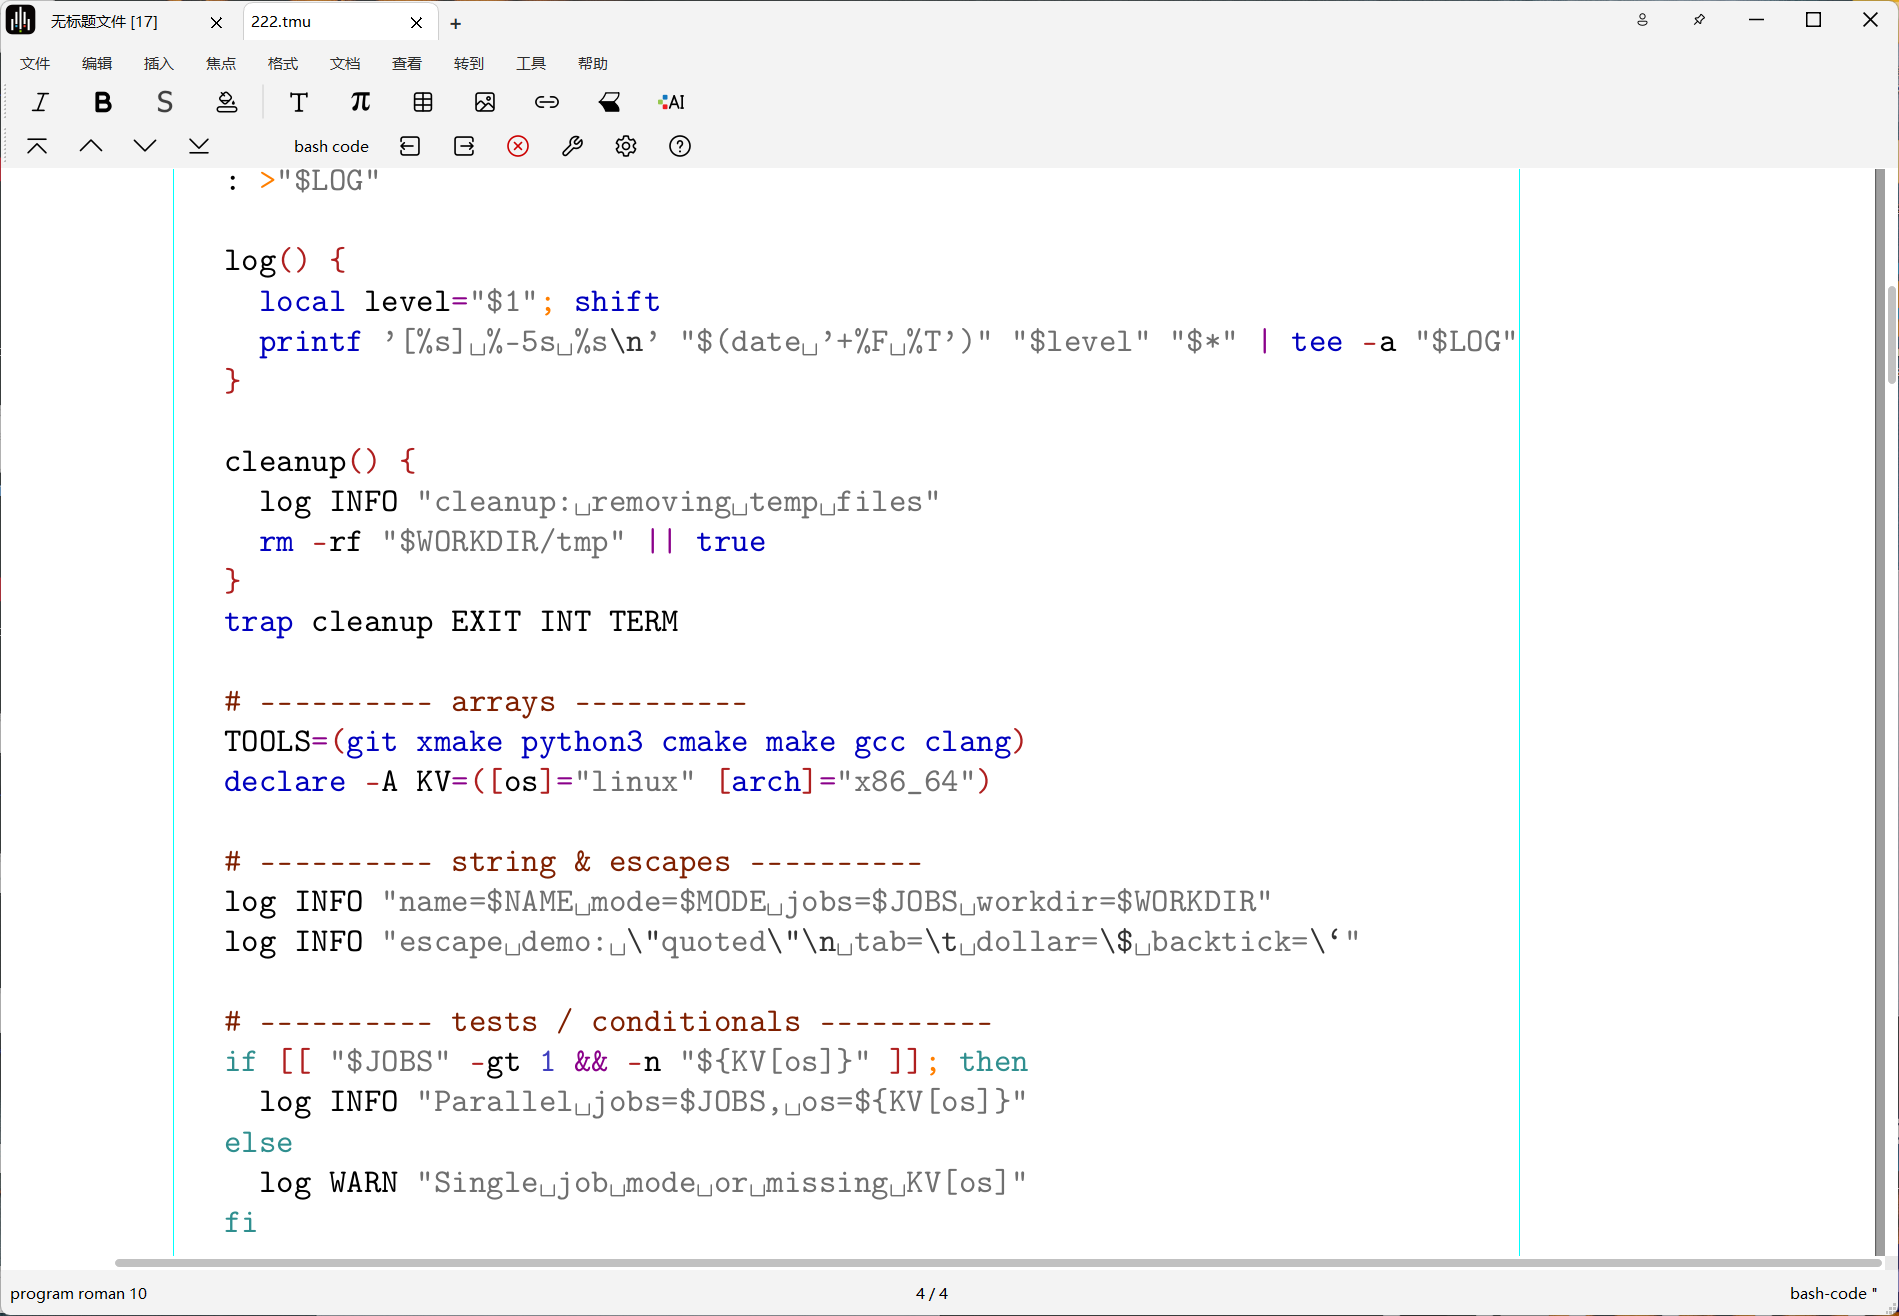Insert a math formula with pi icon
This screenshot has width=1899, height=1316.
[x=360, y=102]
